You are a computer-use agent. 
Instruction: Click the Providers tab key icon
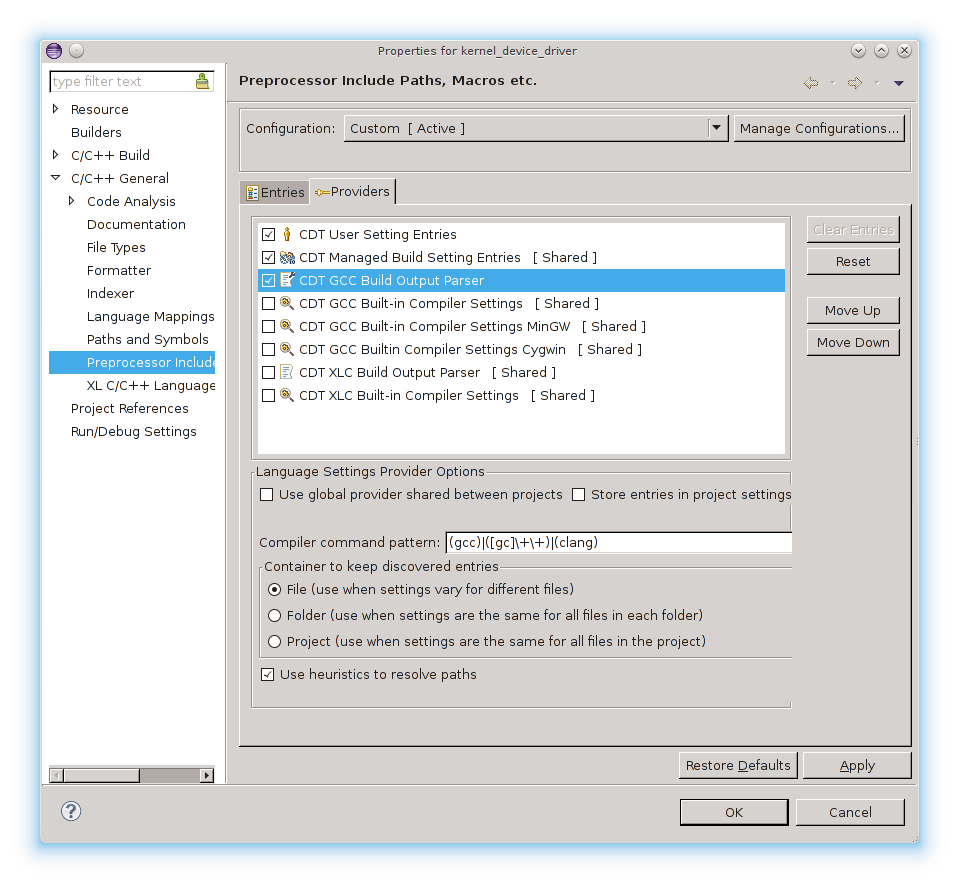322,193
